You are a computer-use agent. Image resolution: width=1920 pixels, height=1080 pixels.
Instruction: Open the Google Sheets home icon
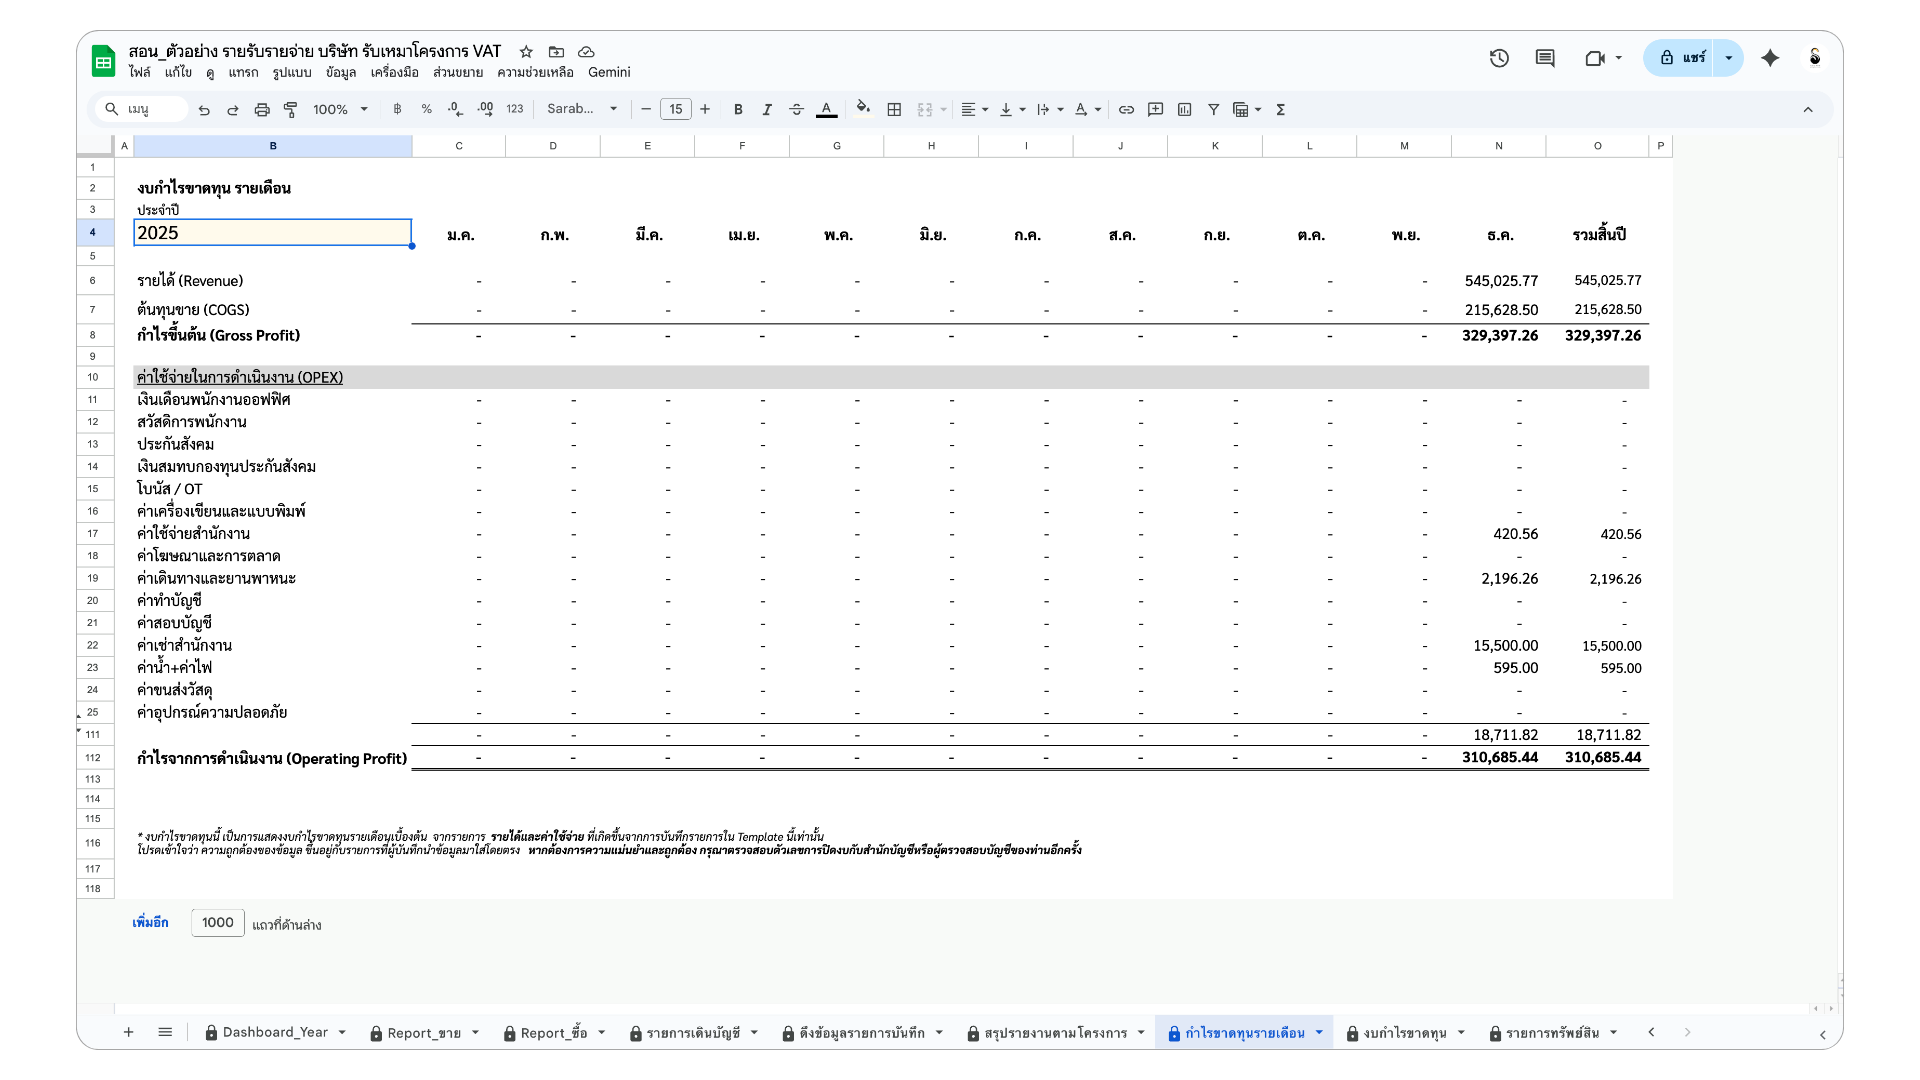coord(104,61)
